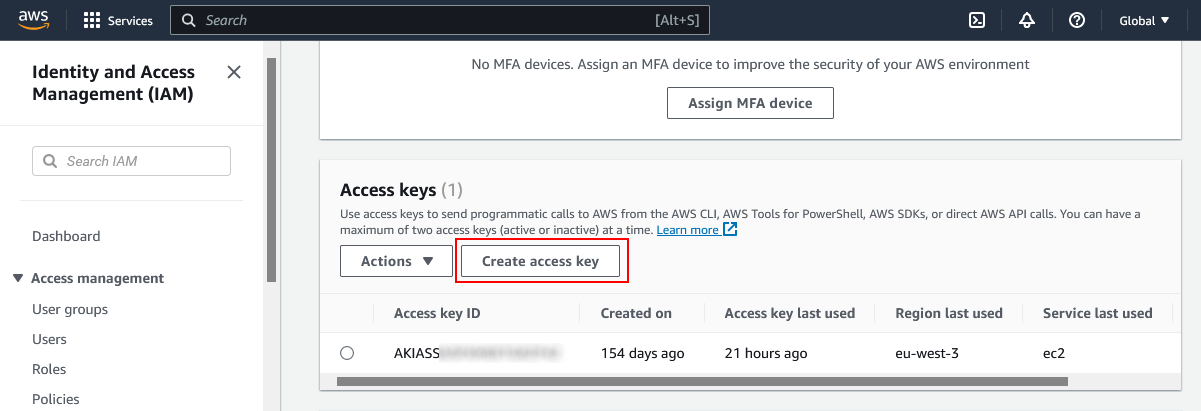Screen dimensions: 1201x411
Task: Click the Access key last used header
Action: click(790, 313)
